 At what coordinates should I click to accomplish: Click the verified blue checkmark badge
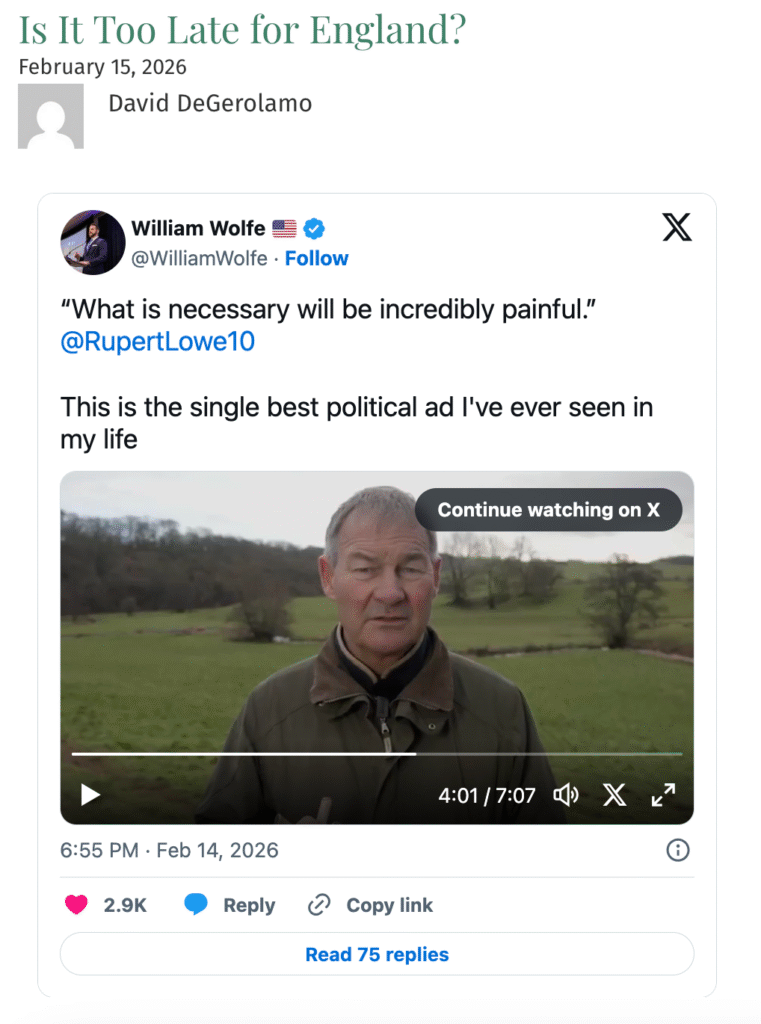[x=314, y=229]
